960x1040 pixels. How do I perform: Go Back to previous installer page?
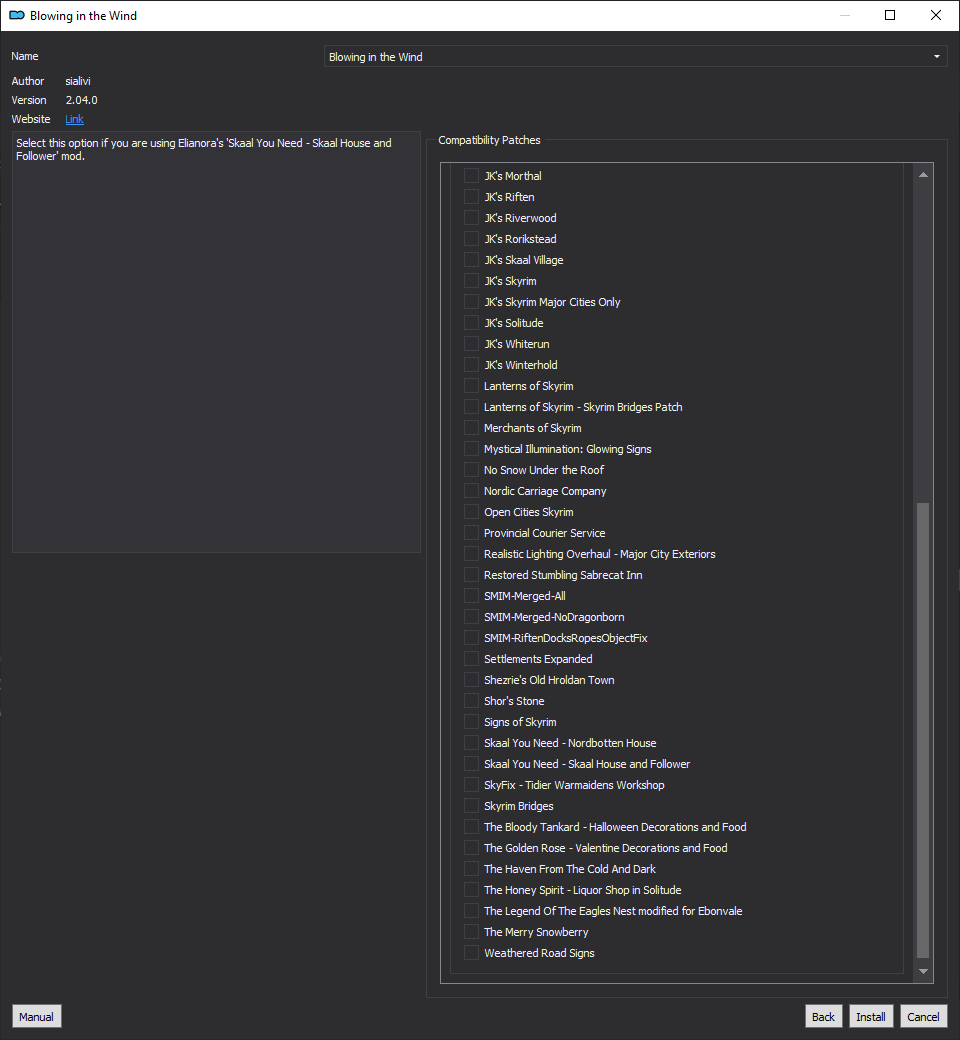pos(823,1016)
